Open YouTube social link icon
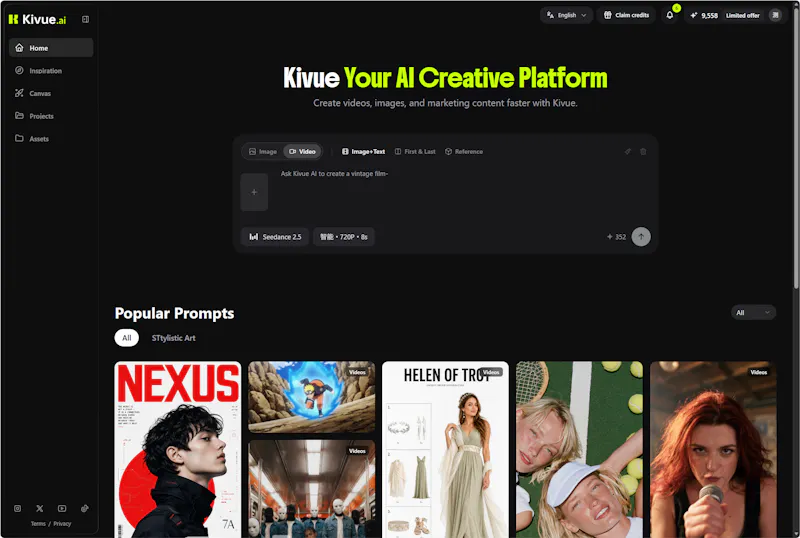This screenshot has height=538, width=800. pos(62,508)
